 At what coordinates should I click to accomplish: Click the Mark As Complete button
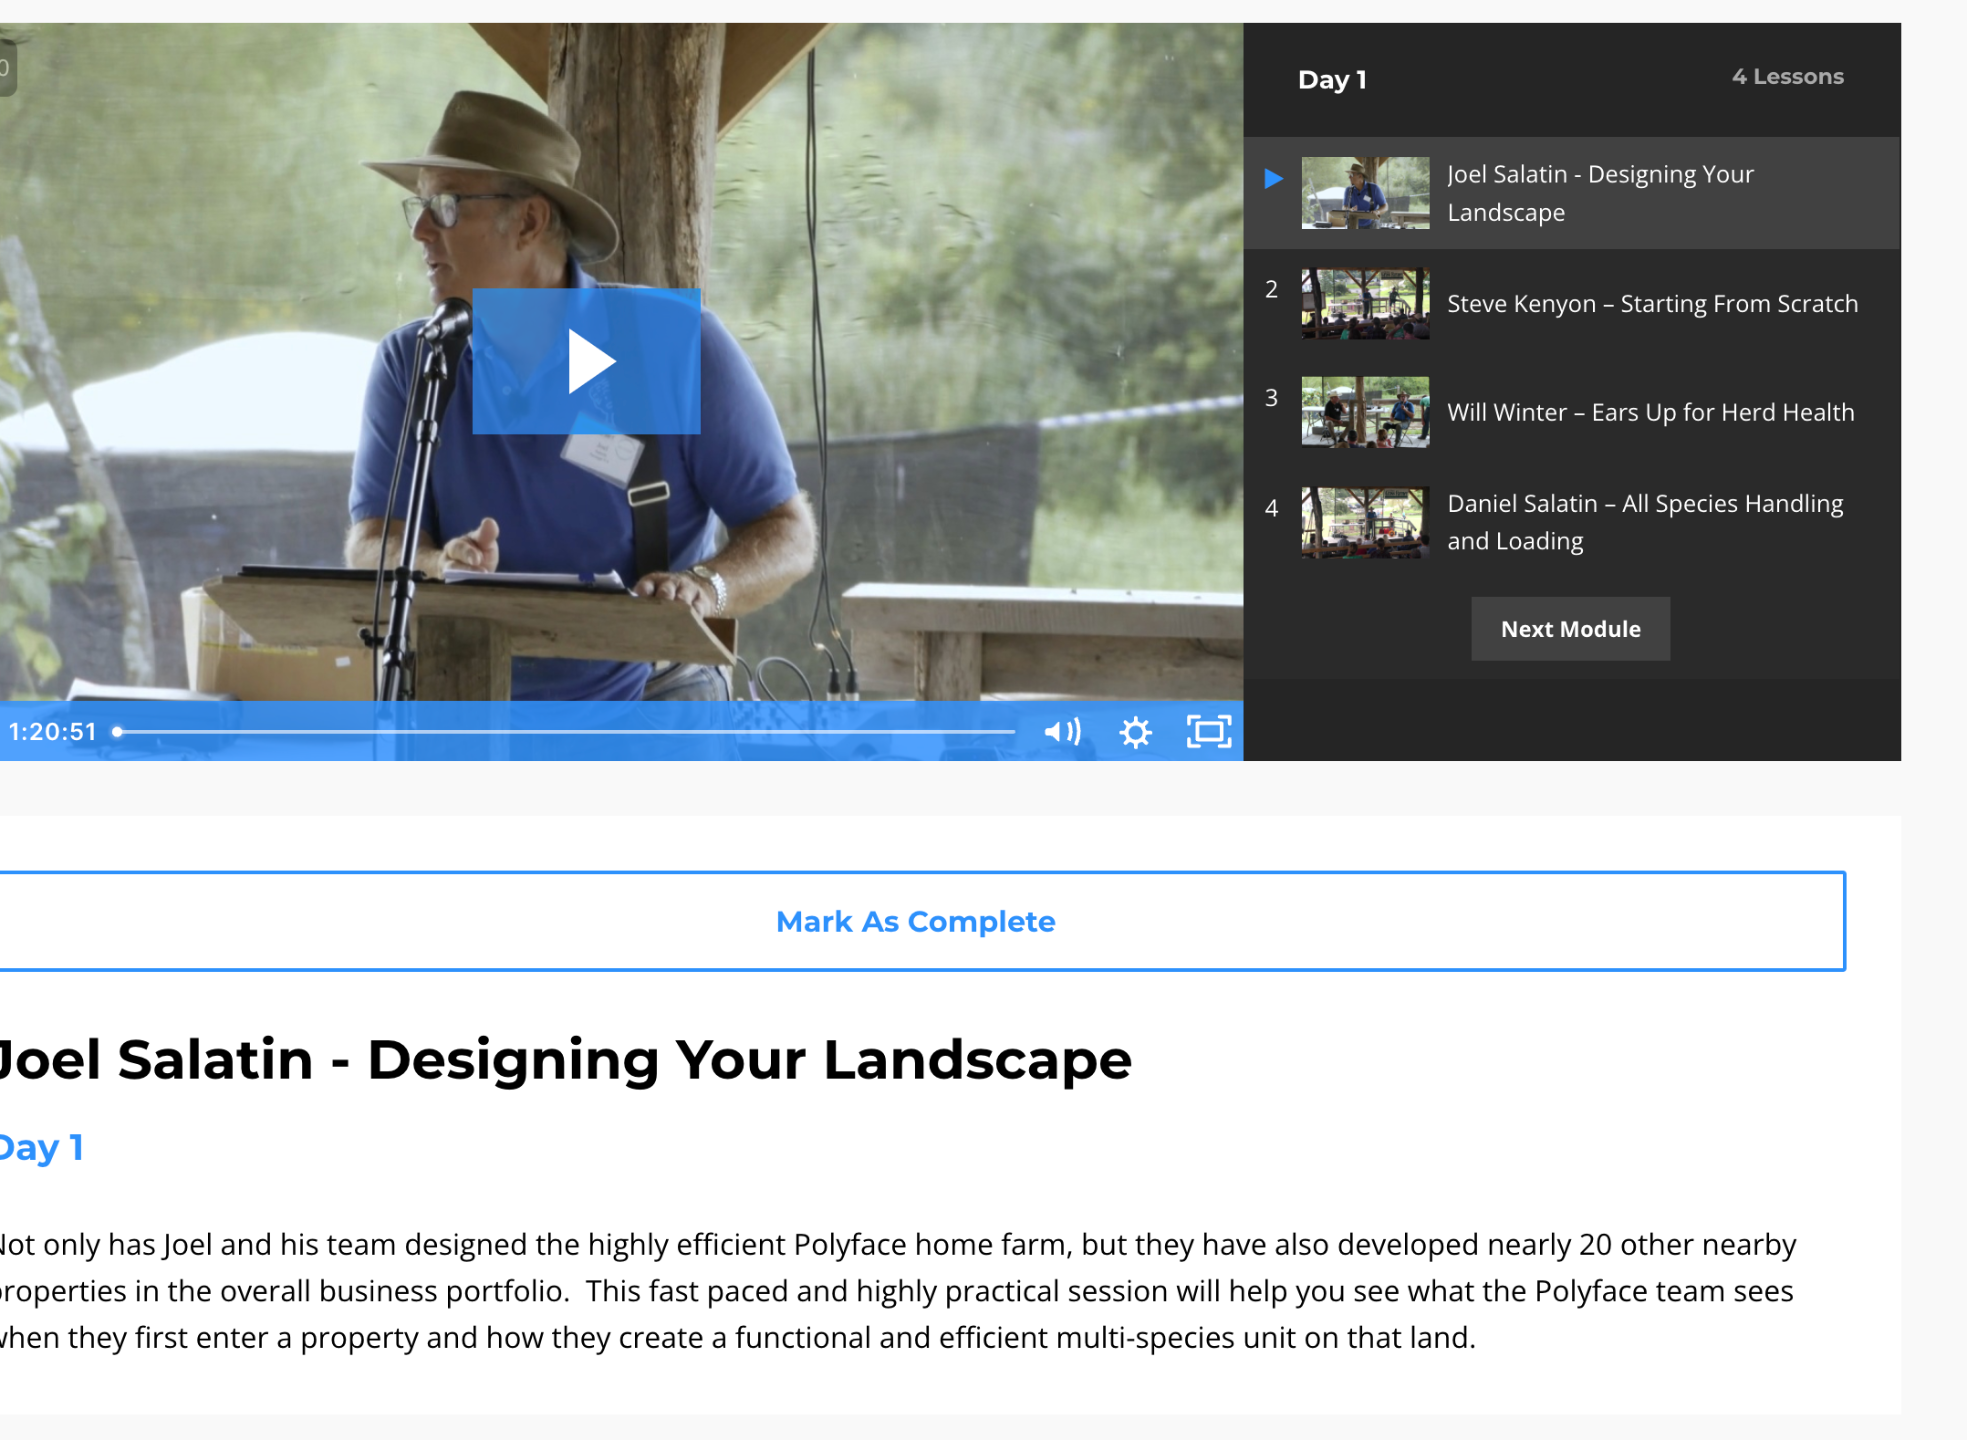coord(915,921)
